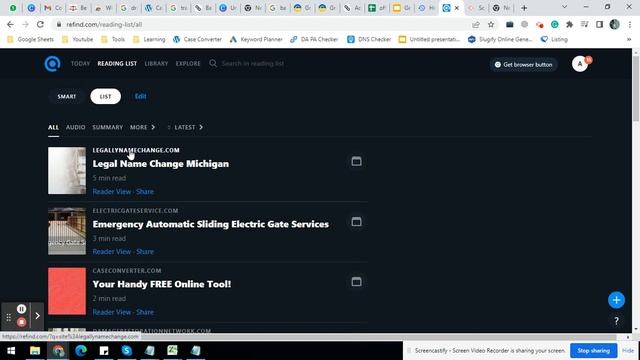Toggle browser side panel icon
Viewport: 640px width, 360px height.
pos(599,24)
